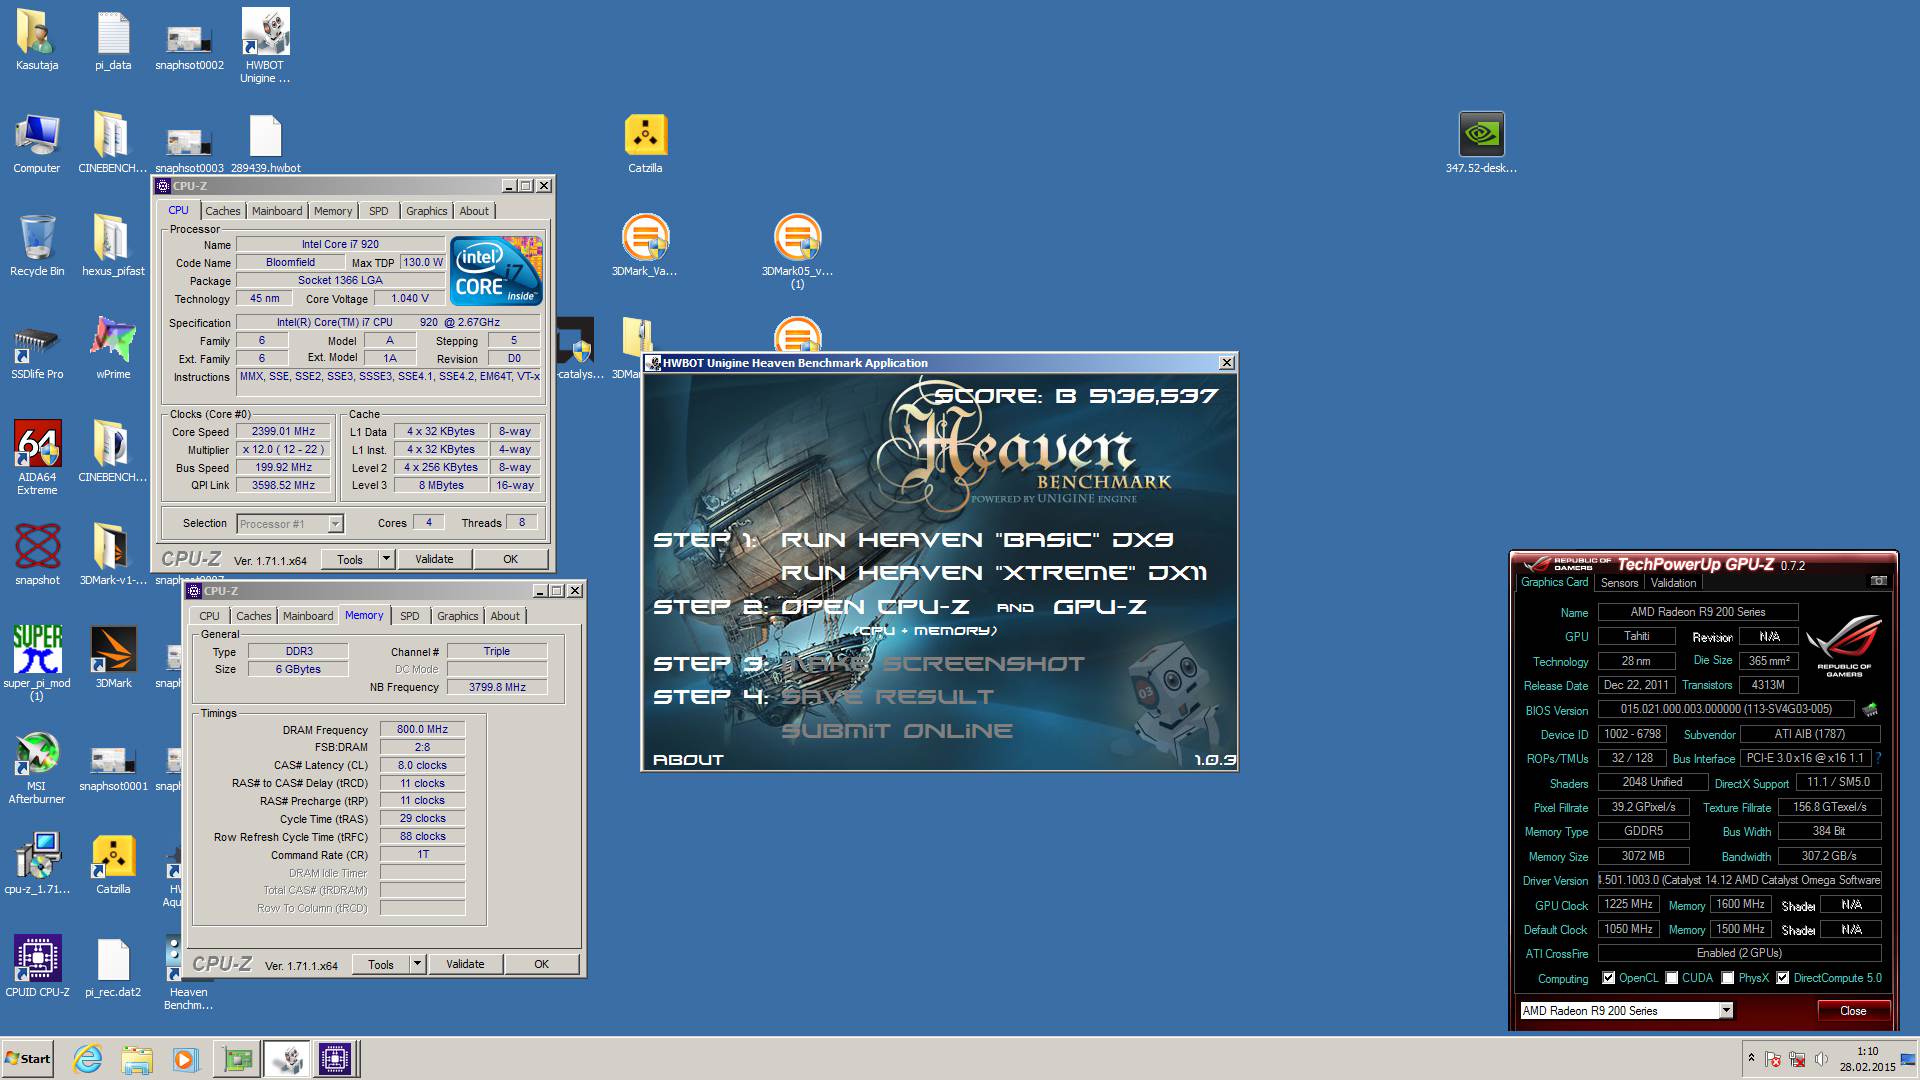Viewport: 1920px width, 1080px height.
Task: Click Close button in GPU-Z
Action: coord(1853,1011)
